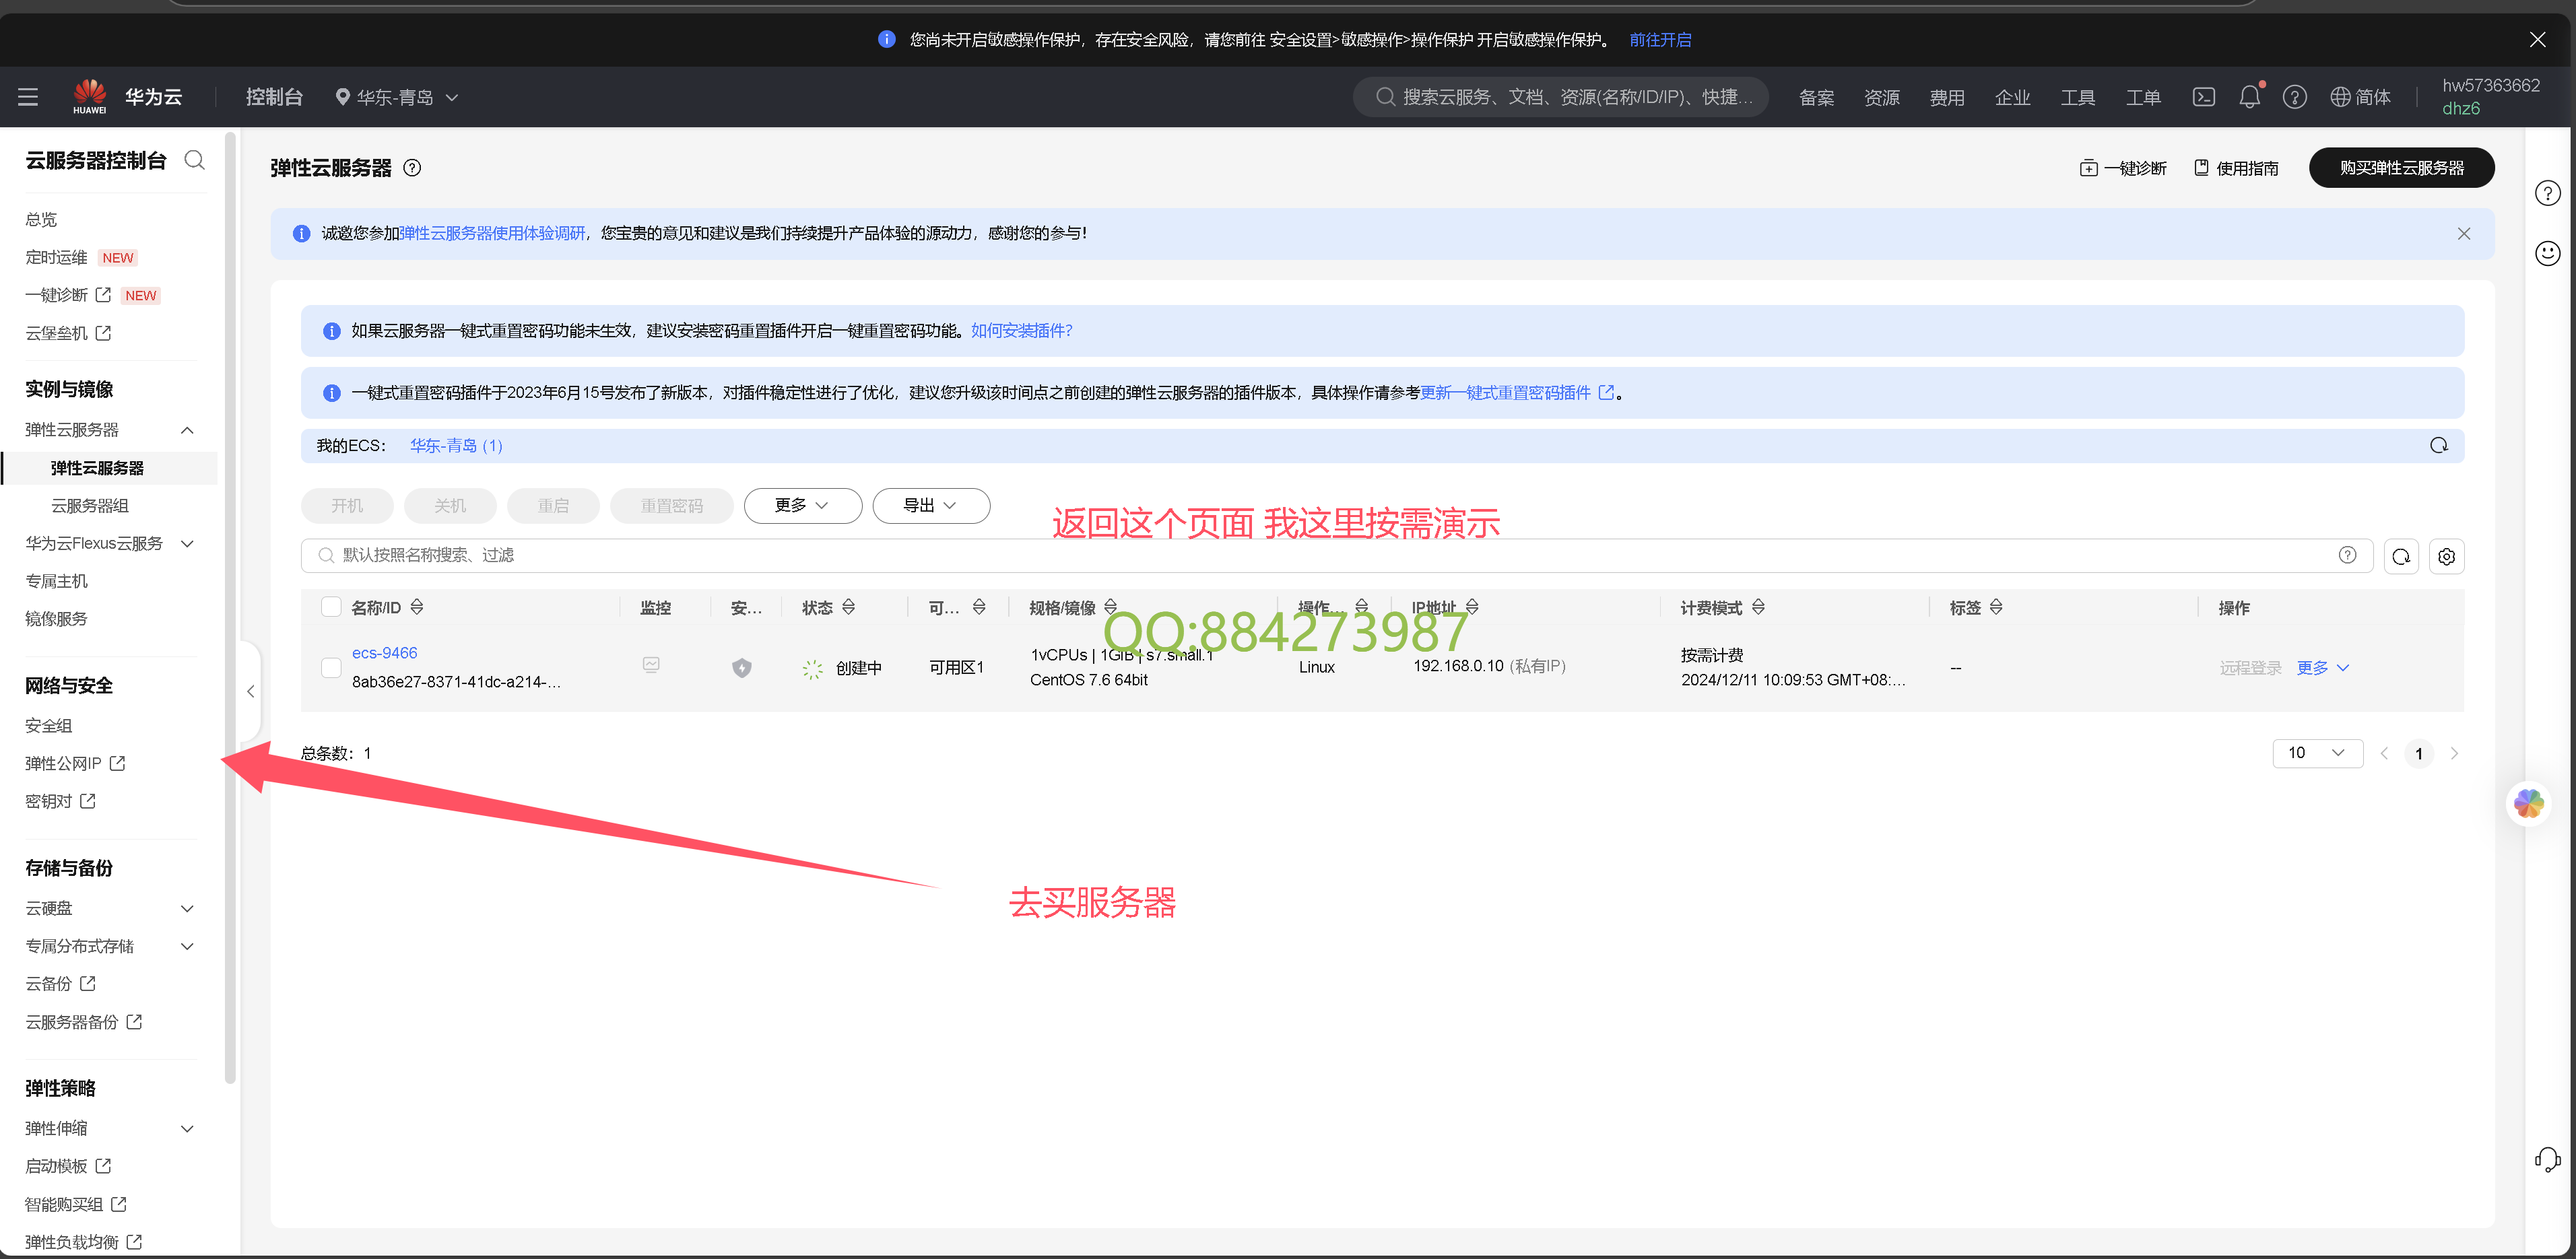Close the survey invitation banner

pyautogui.click(x=2463, y=234)
